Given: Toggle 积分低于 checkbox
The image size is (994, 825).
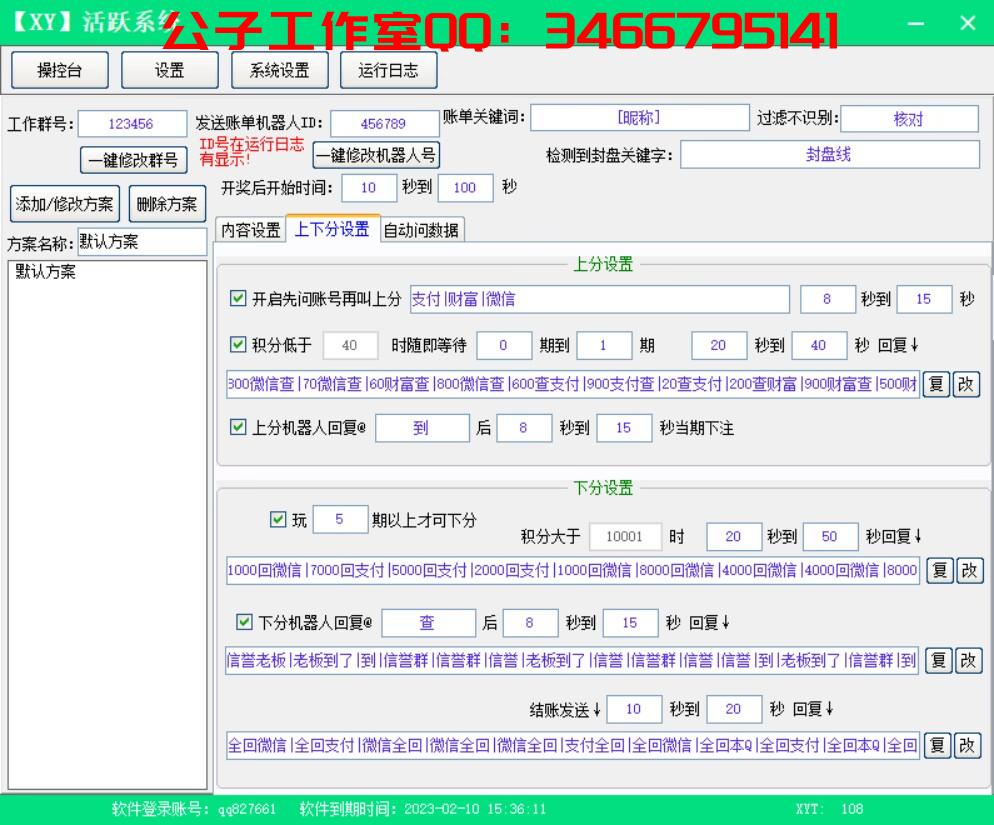Looking at the screenshot, I should click(x=238, y=344).
